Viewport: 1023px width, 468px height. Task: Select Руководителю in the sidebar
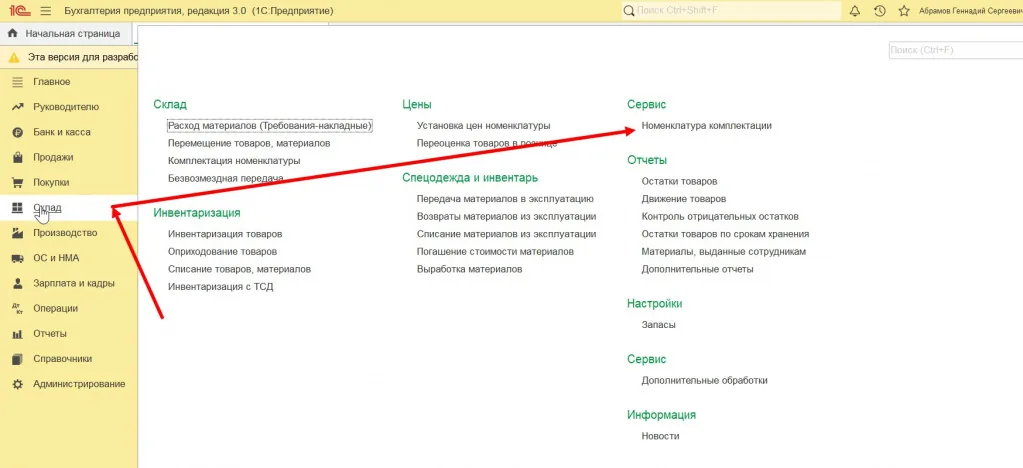(66, 107)
